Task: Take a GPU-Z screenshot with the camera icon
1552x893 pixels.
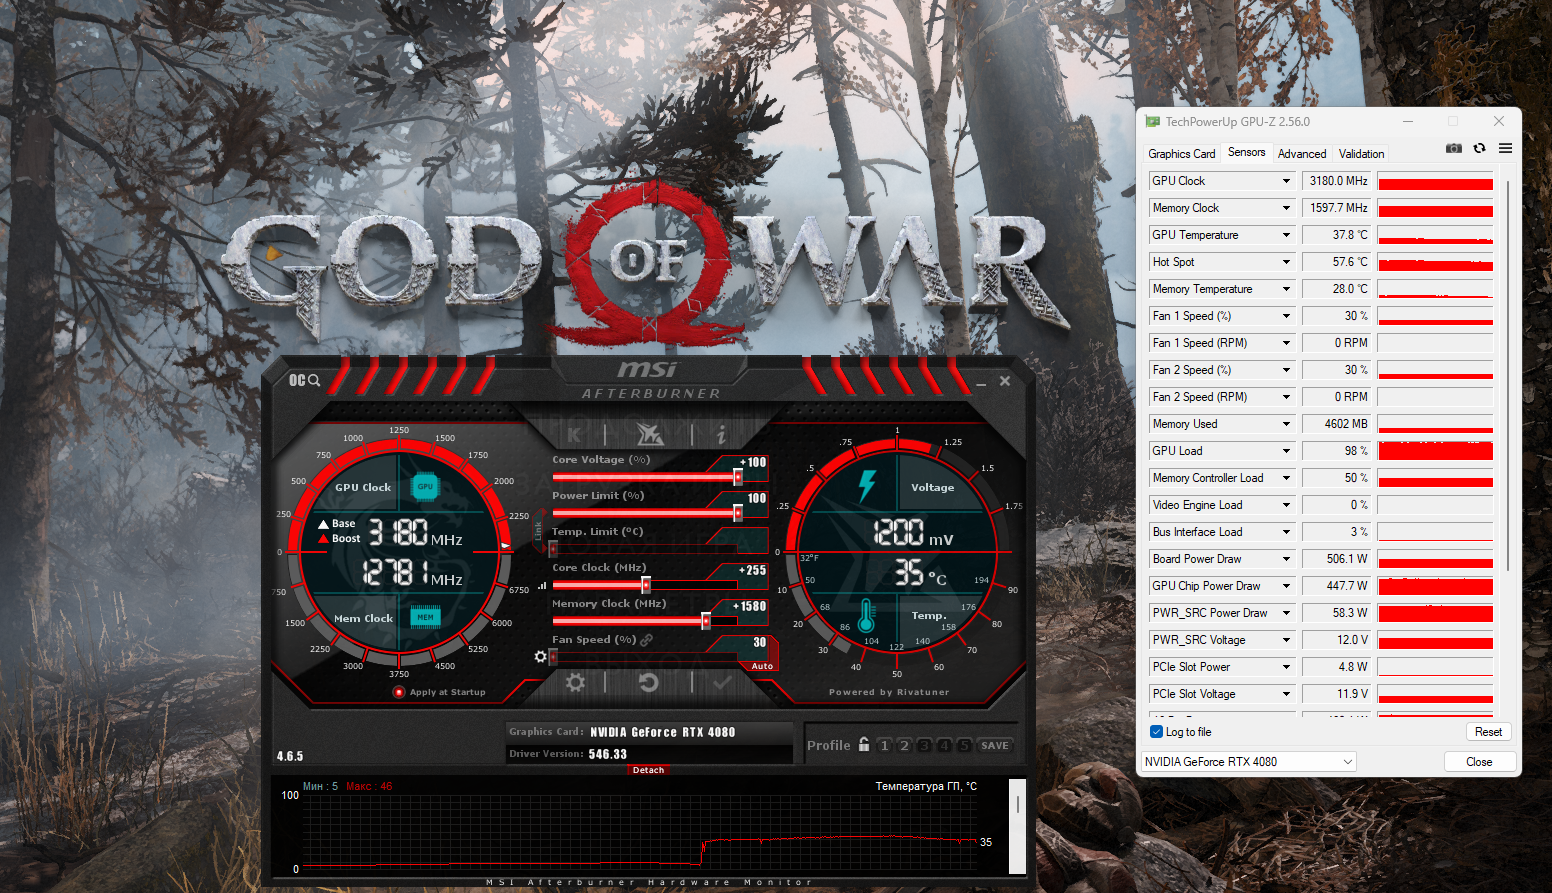Action: click(1454, 148)
